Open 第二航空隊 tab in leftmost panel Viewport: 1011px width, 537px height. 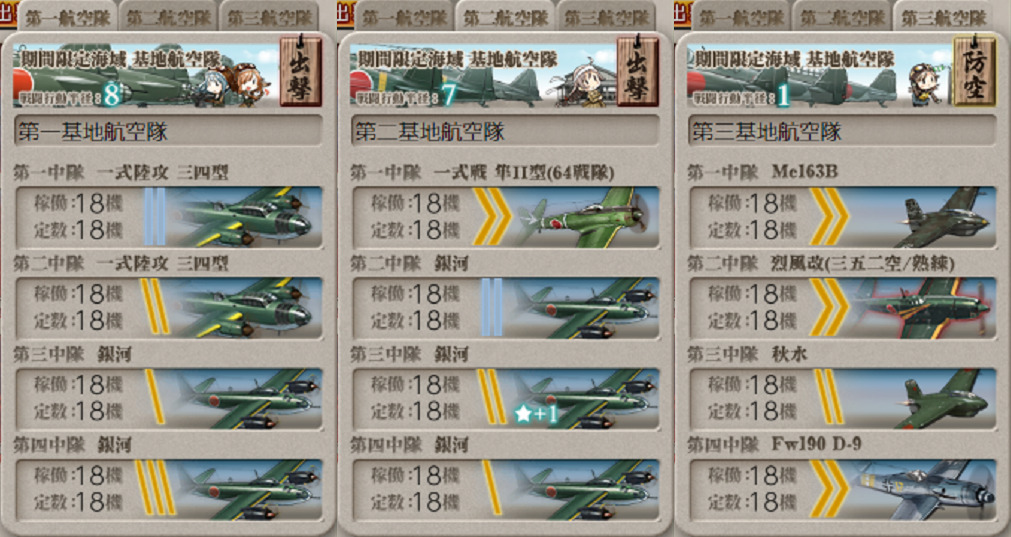(x=167, y=17)
